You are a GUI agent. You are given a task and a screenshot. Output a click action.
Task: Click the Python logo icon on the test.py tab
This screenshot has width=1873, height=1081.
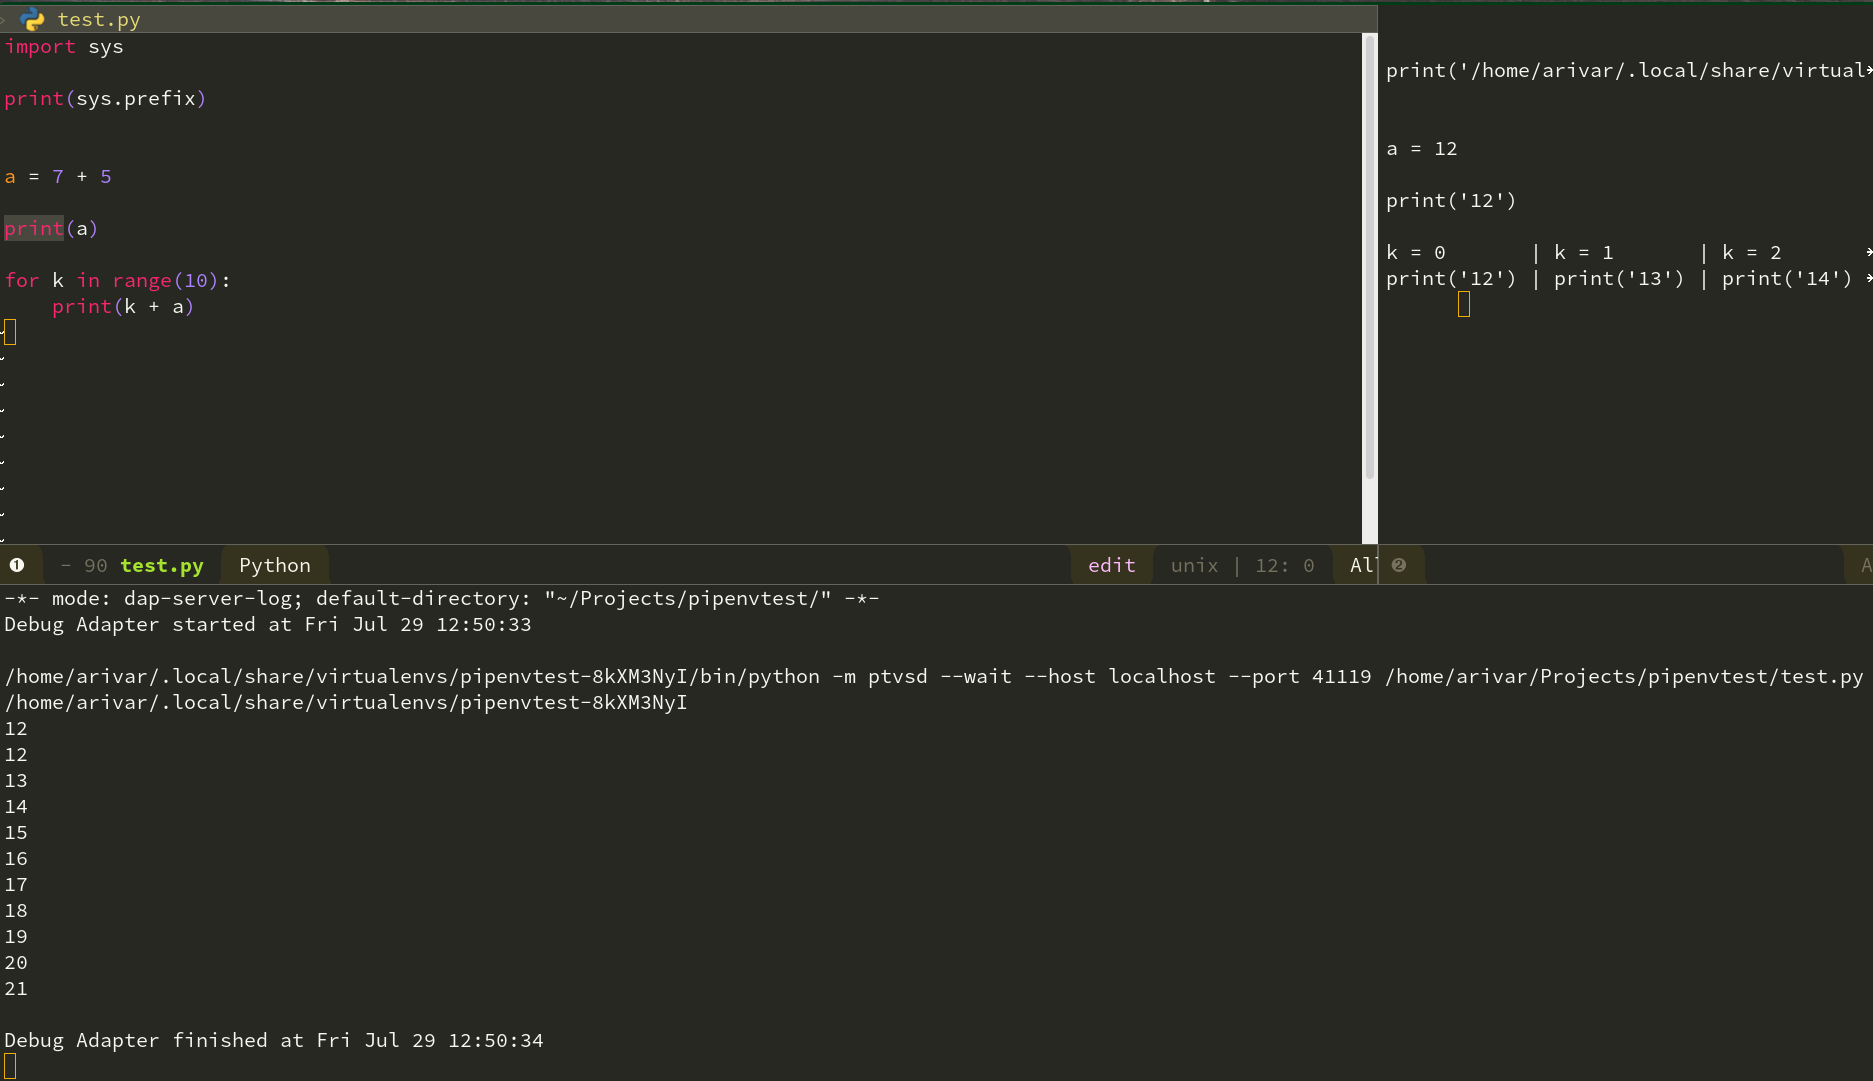[x=33, y=18]
